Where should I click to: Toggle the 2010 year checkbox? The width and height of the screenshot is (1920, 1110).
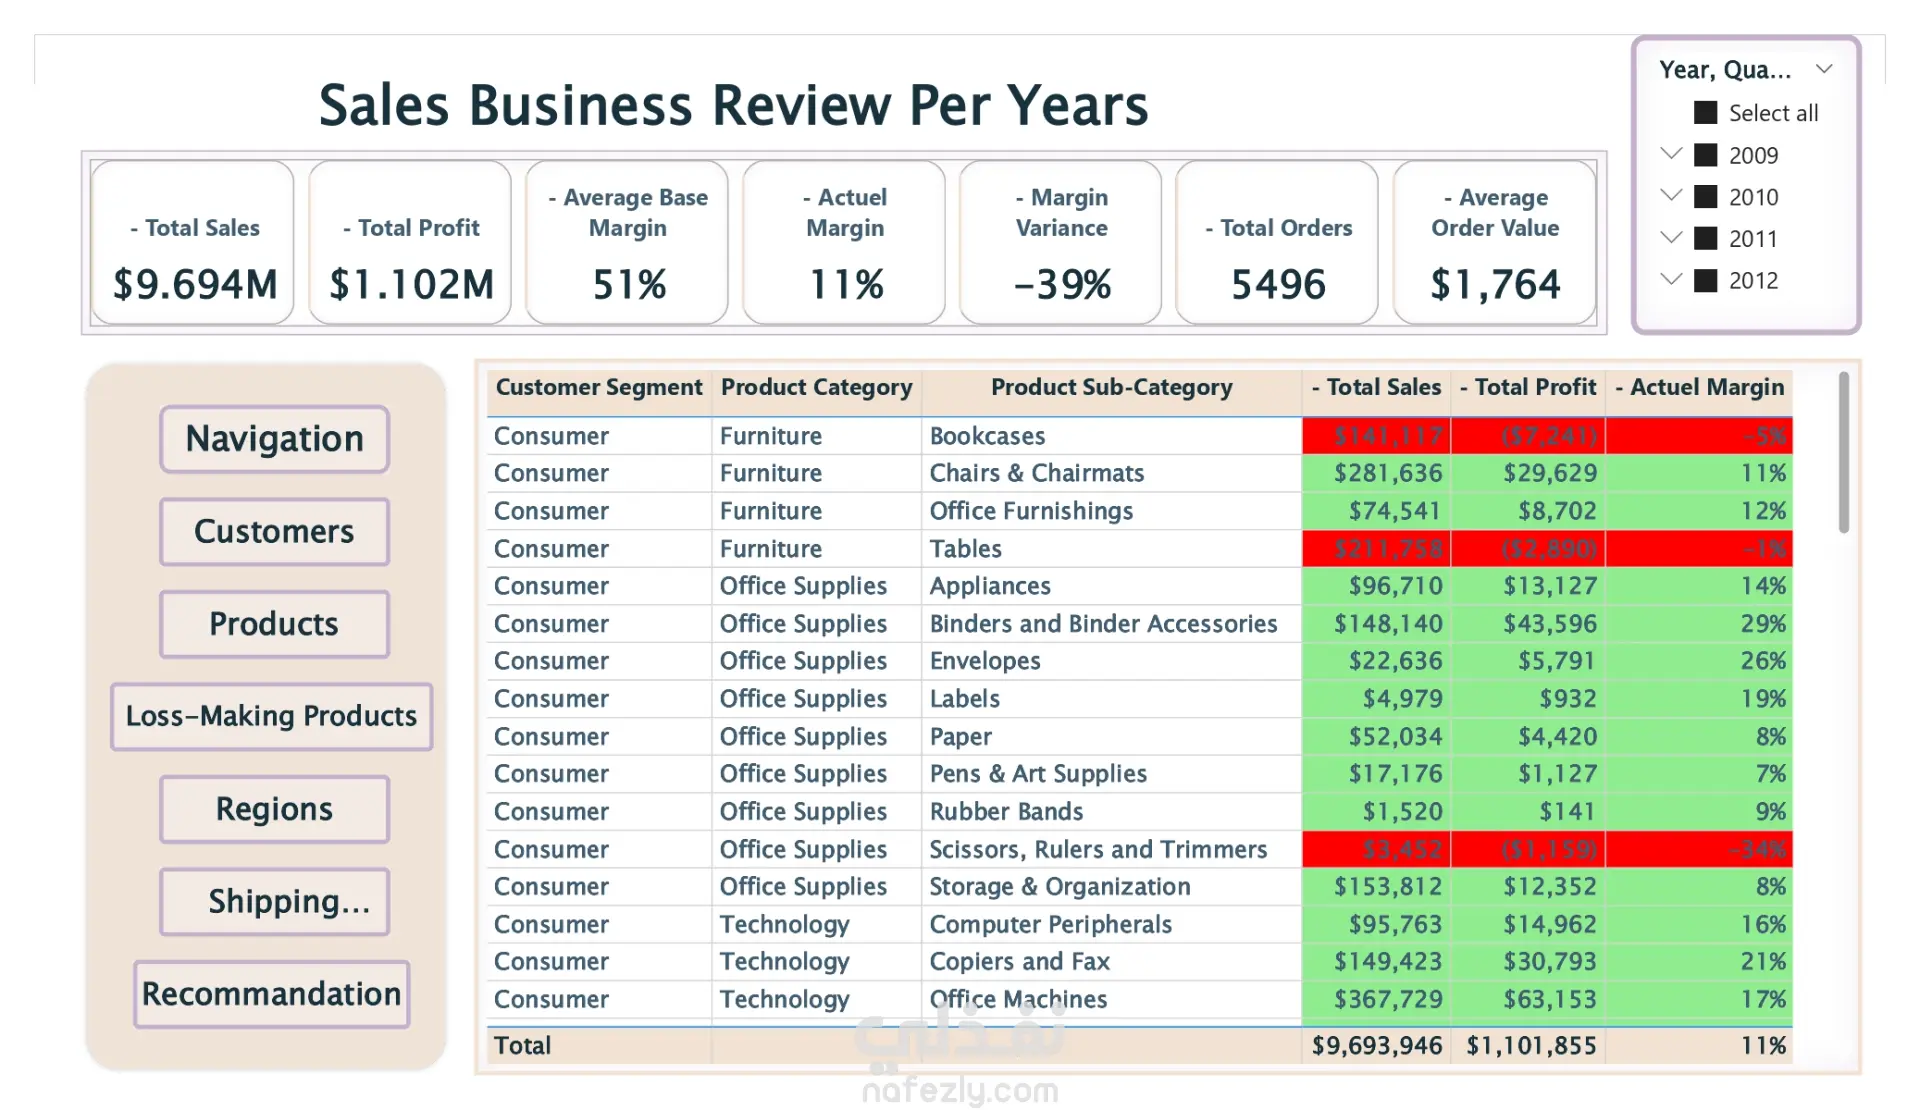click(1705, 197)
